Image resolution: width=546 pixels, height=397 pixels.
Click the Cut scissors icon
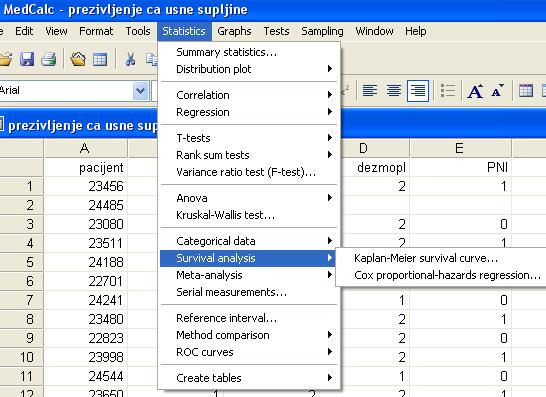click(x=130, y=59)
